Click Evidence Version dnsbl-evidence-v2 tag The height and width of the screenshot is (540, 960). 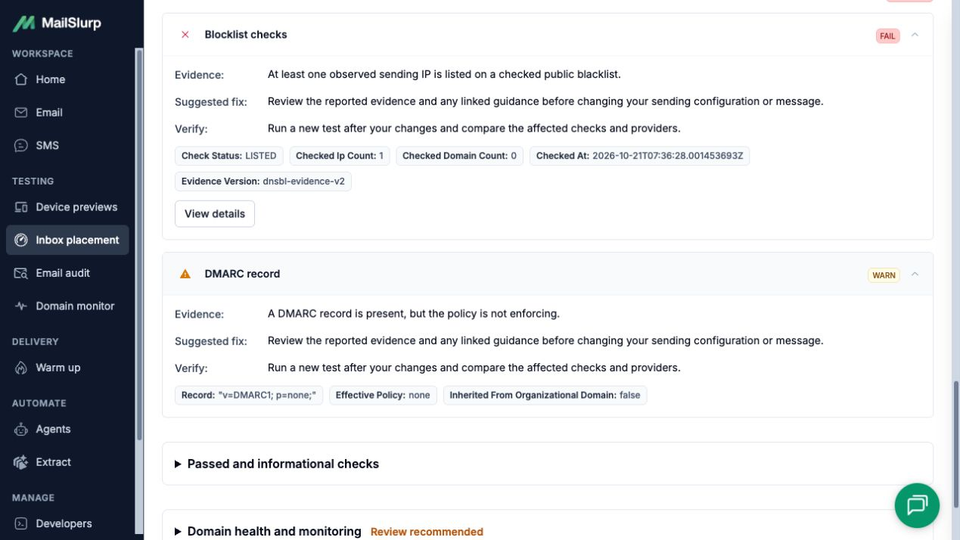tap(263, 181)
